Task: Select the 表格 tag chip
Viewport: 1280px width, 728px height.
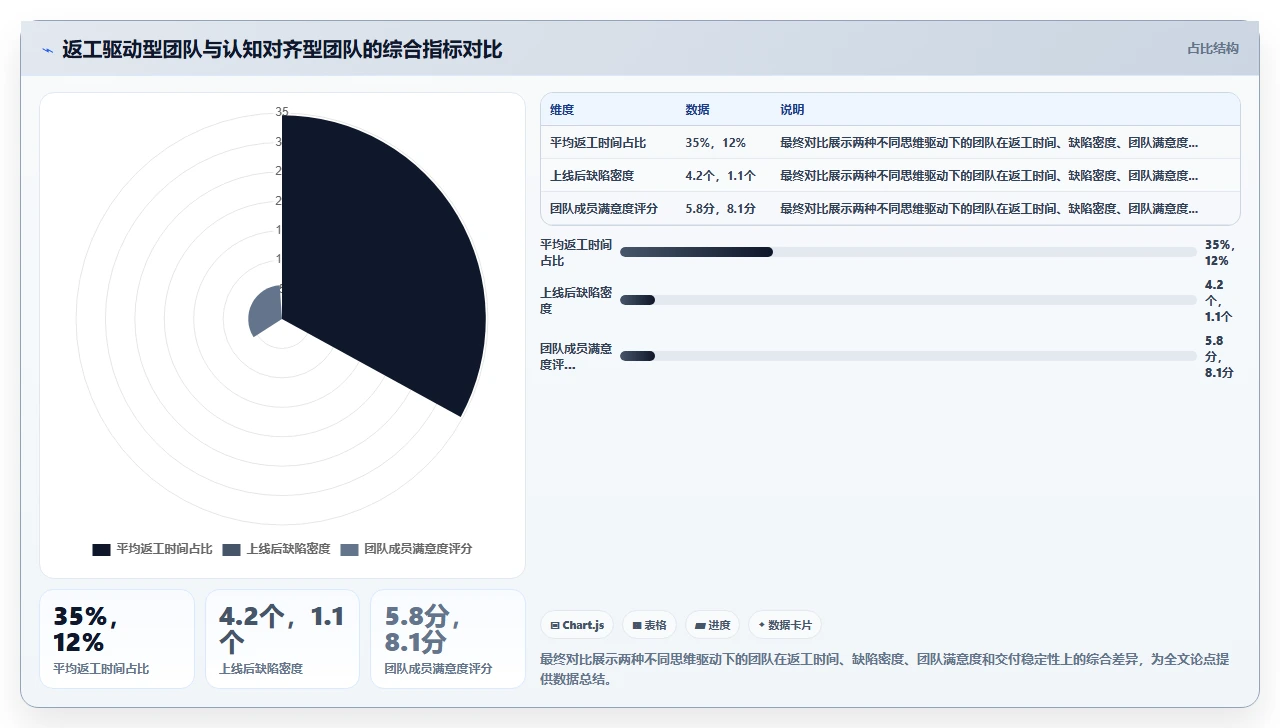Action: [649, 625]
